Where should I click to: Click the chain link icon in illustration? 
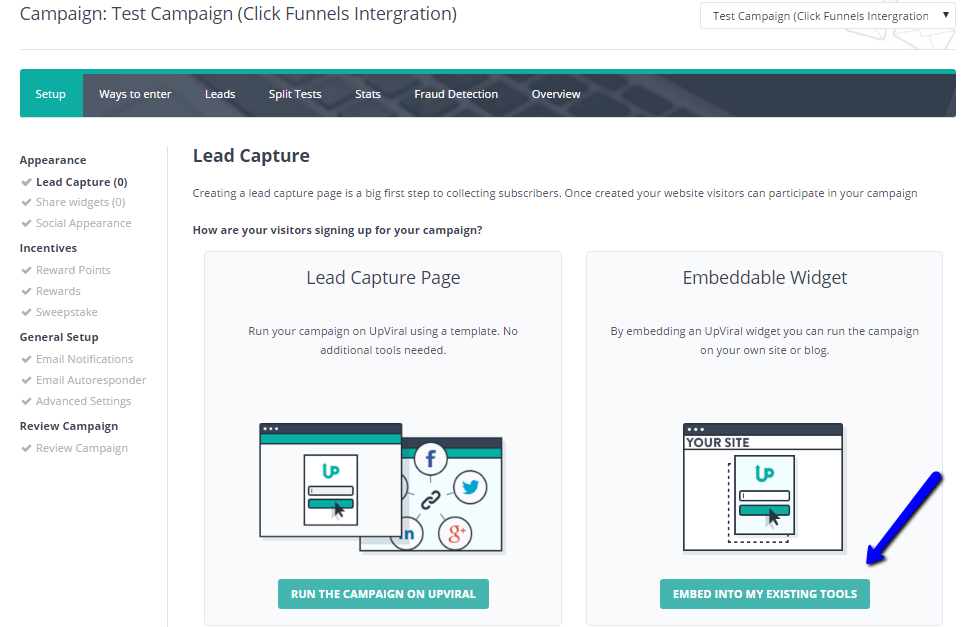pyautogui.click(x=430, y=499)
